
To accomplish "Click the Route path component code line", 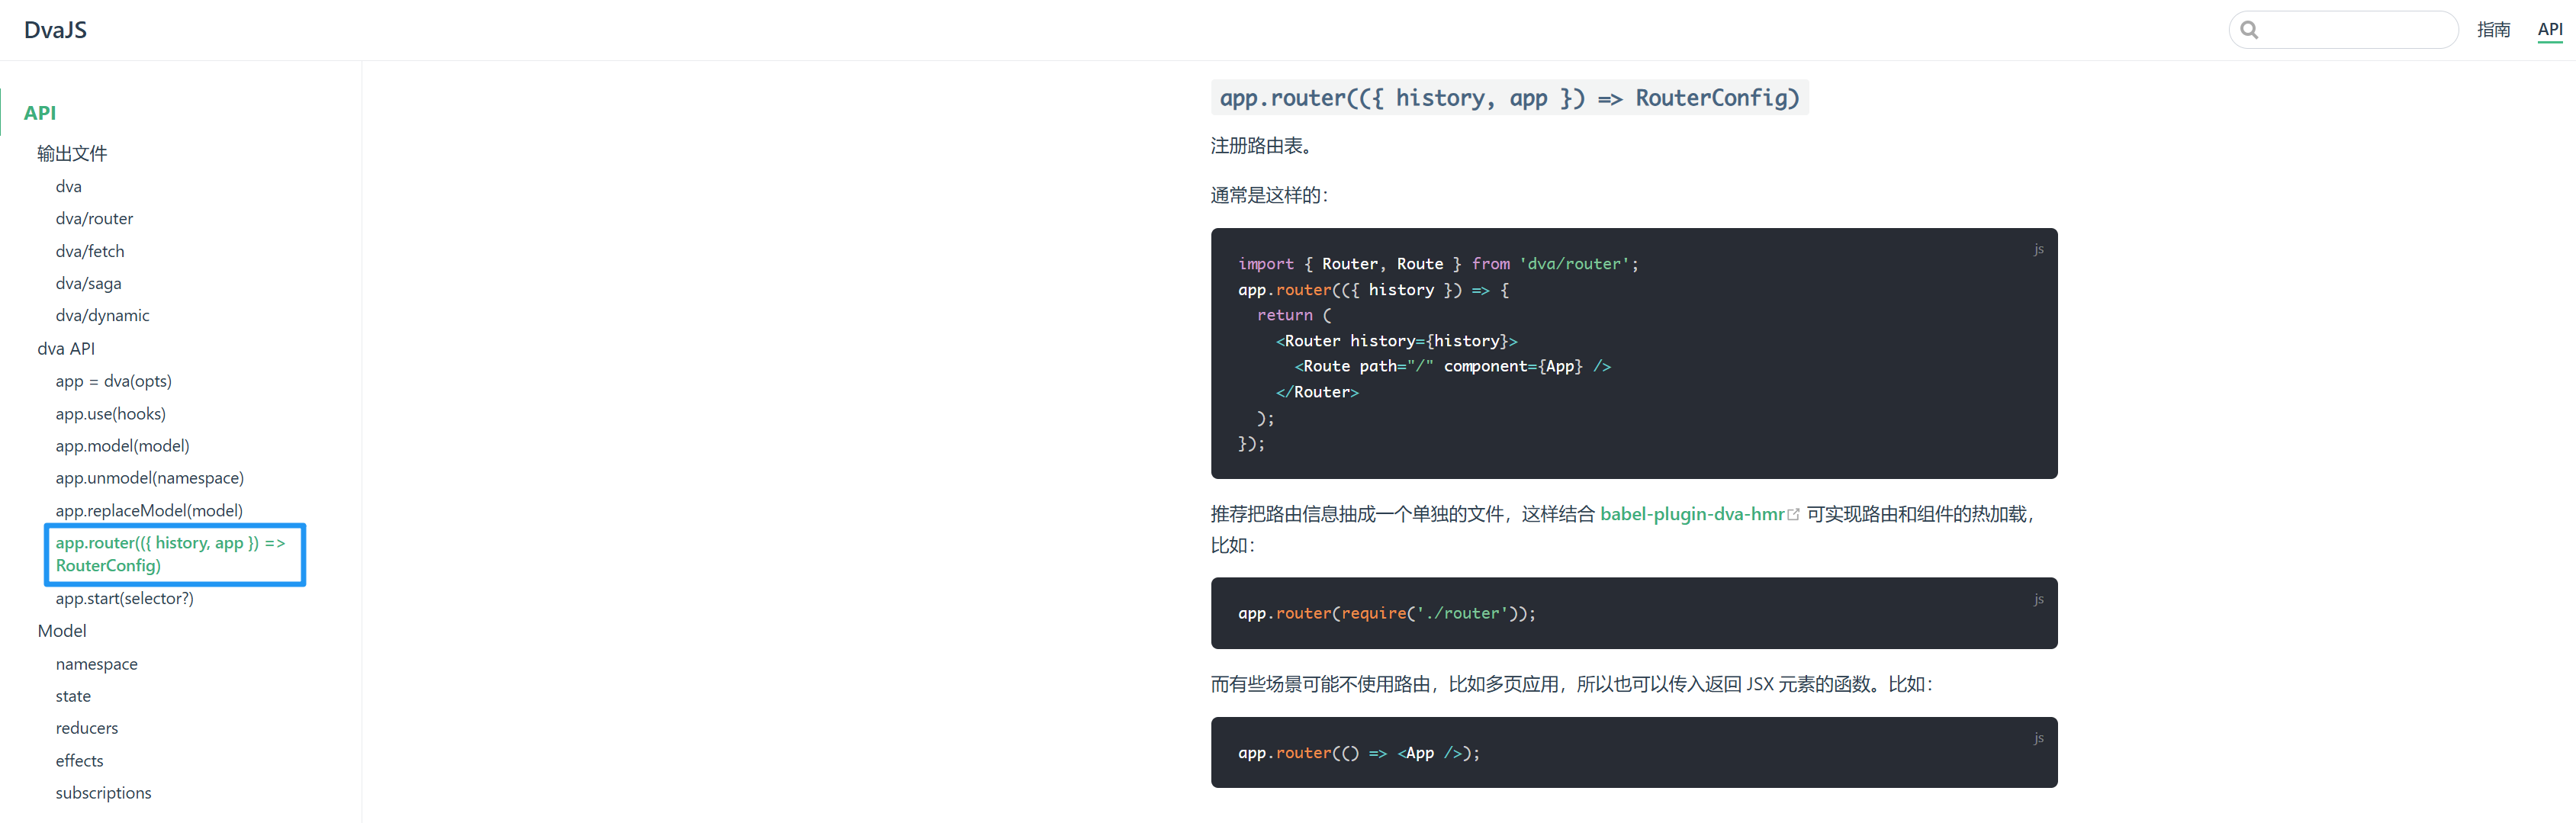I will [1453, 366].
